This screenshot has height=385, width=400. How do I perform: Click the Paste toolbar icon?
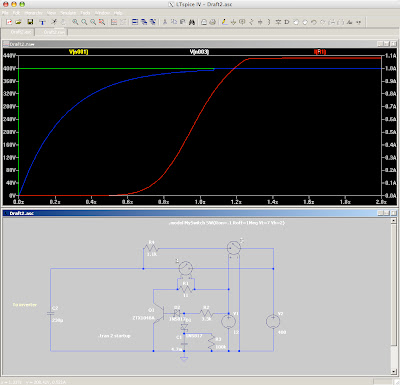click(183, 22)
